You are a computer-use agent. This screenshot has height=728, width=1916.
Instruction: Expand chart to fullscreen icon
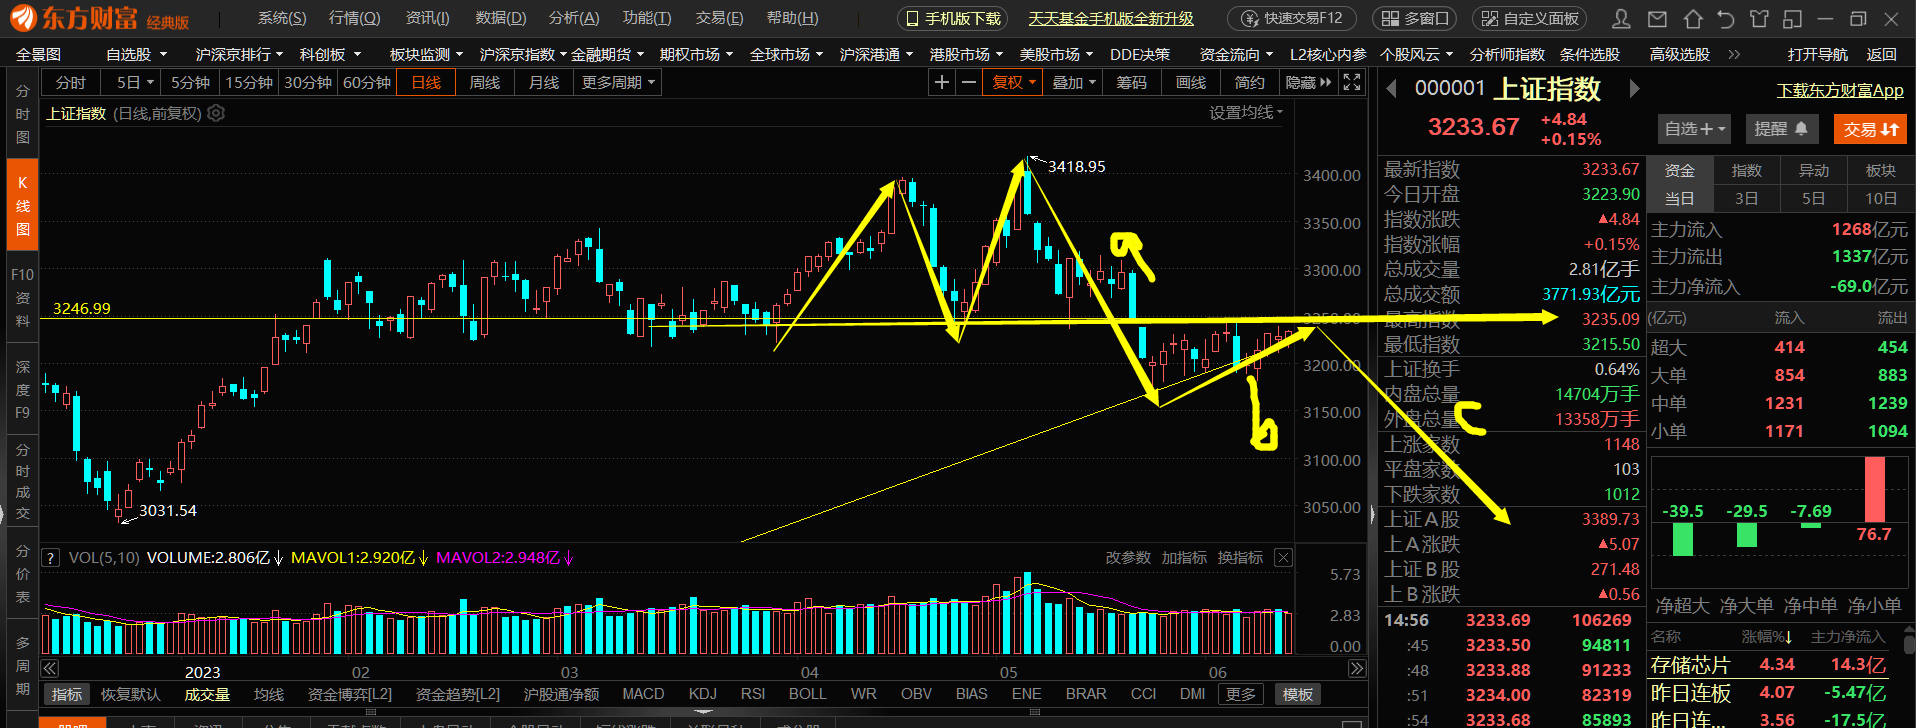pyautogui.click(x=1352, y=82)
